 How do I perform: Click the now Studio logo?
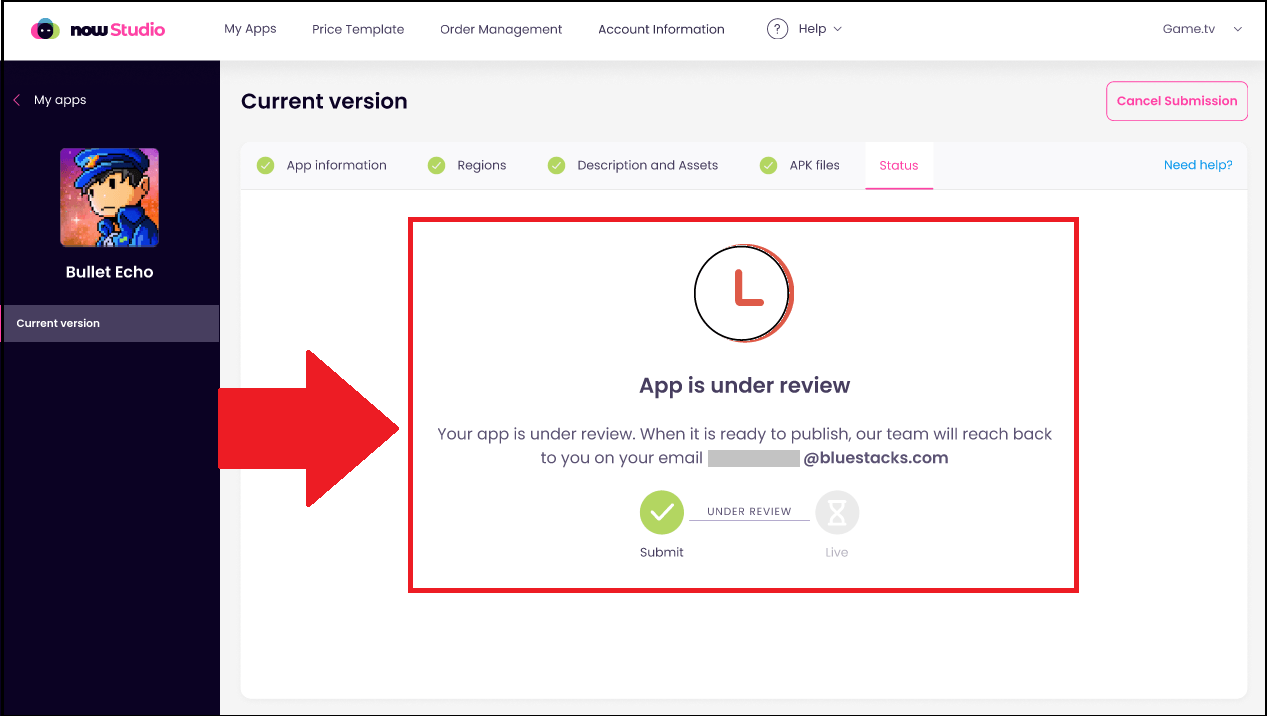pos(98,29)
